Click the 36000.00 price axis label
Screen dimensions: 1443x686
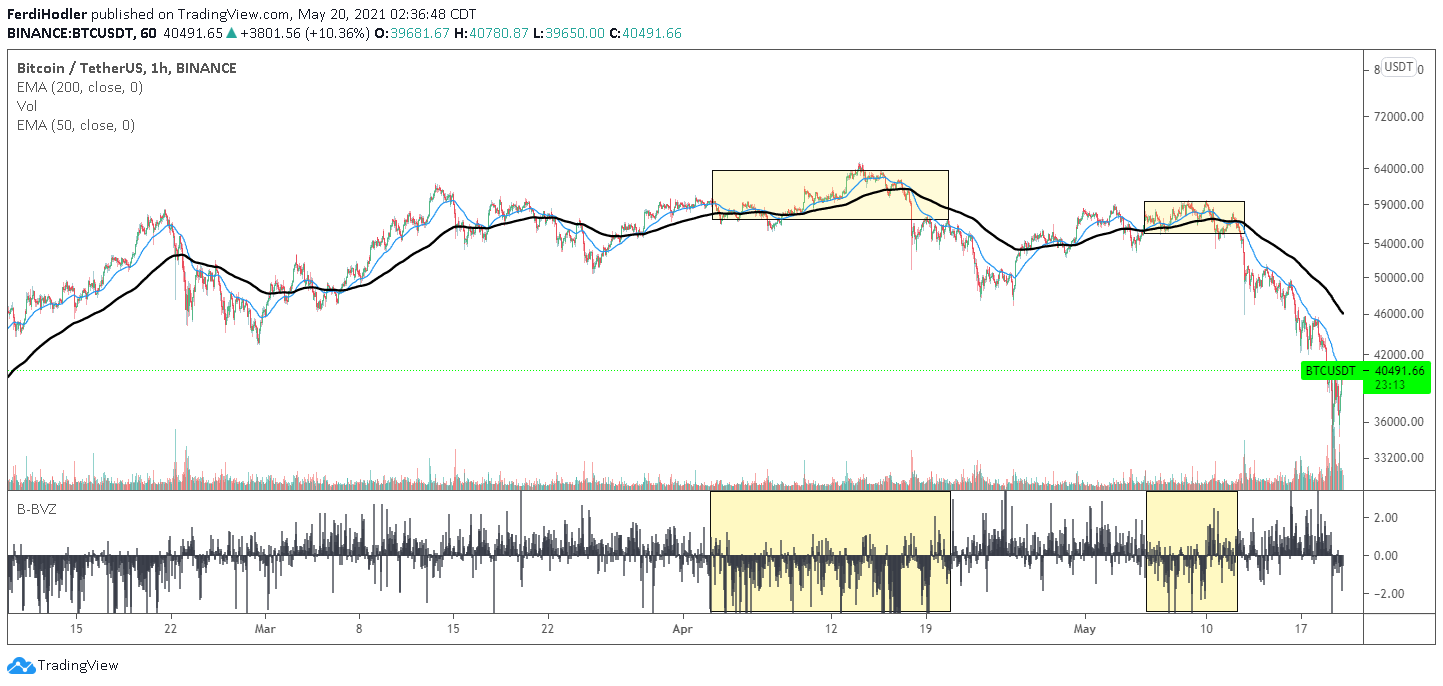pos(1398,422)
